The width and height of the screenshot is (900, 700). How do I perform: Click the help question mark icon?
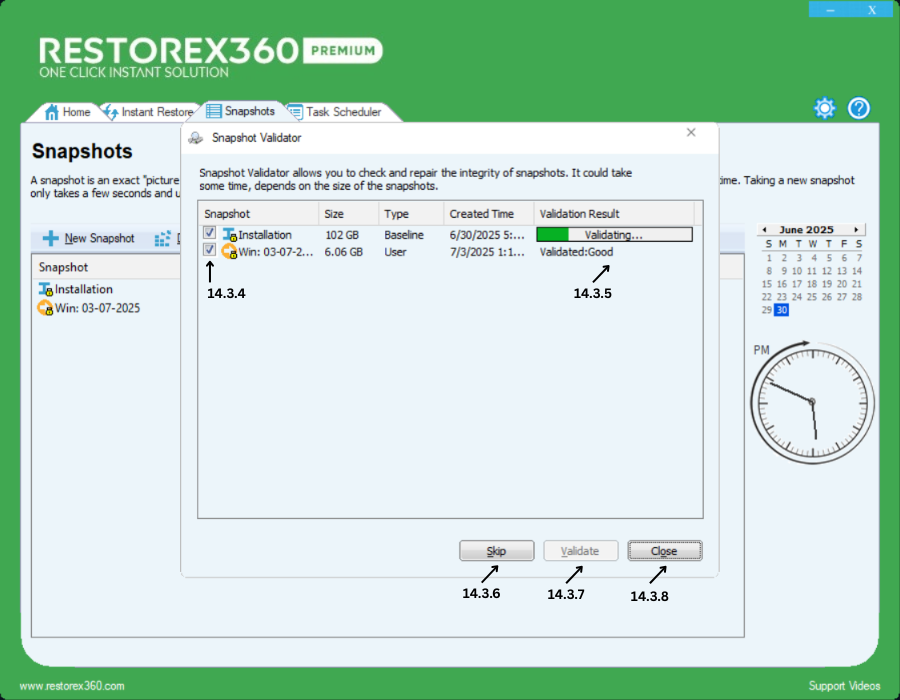pos(859,108)
